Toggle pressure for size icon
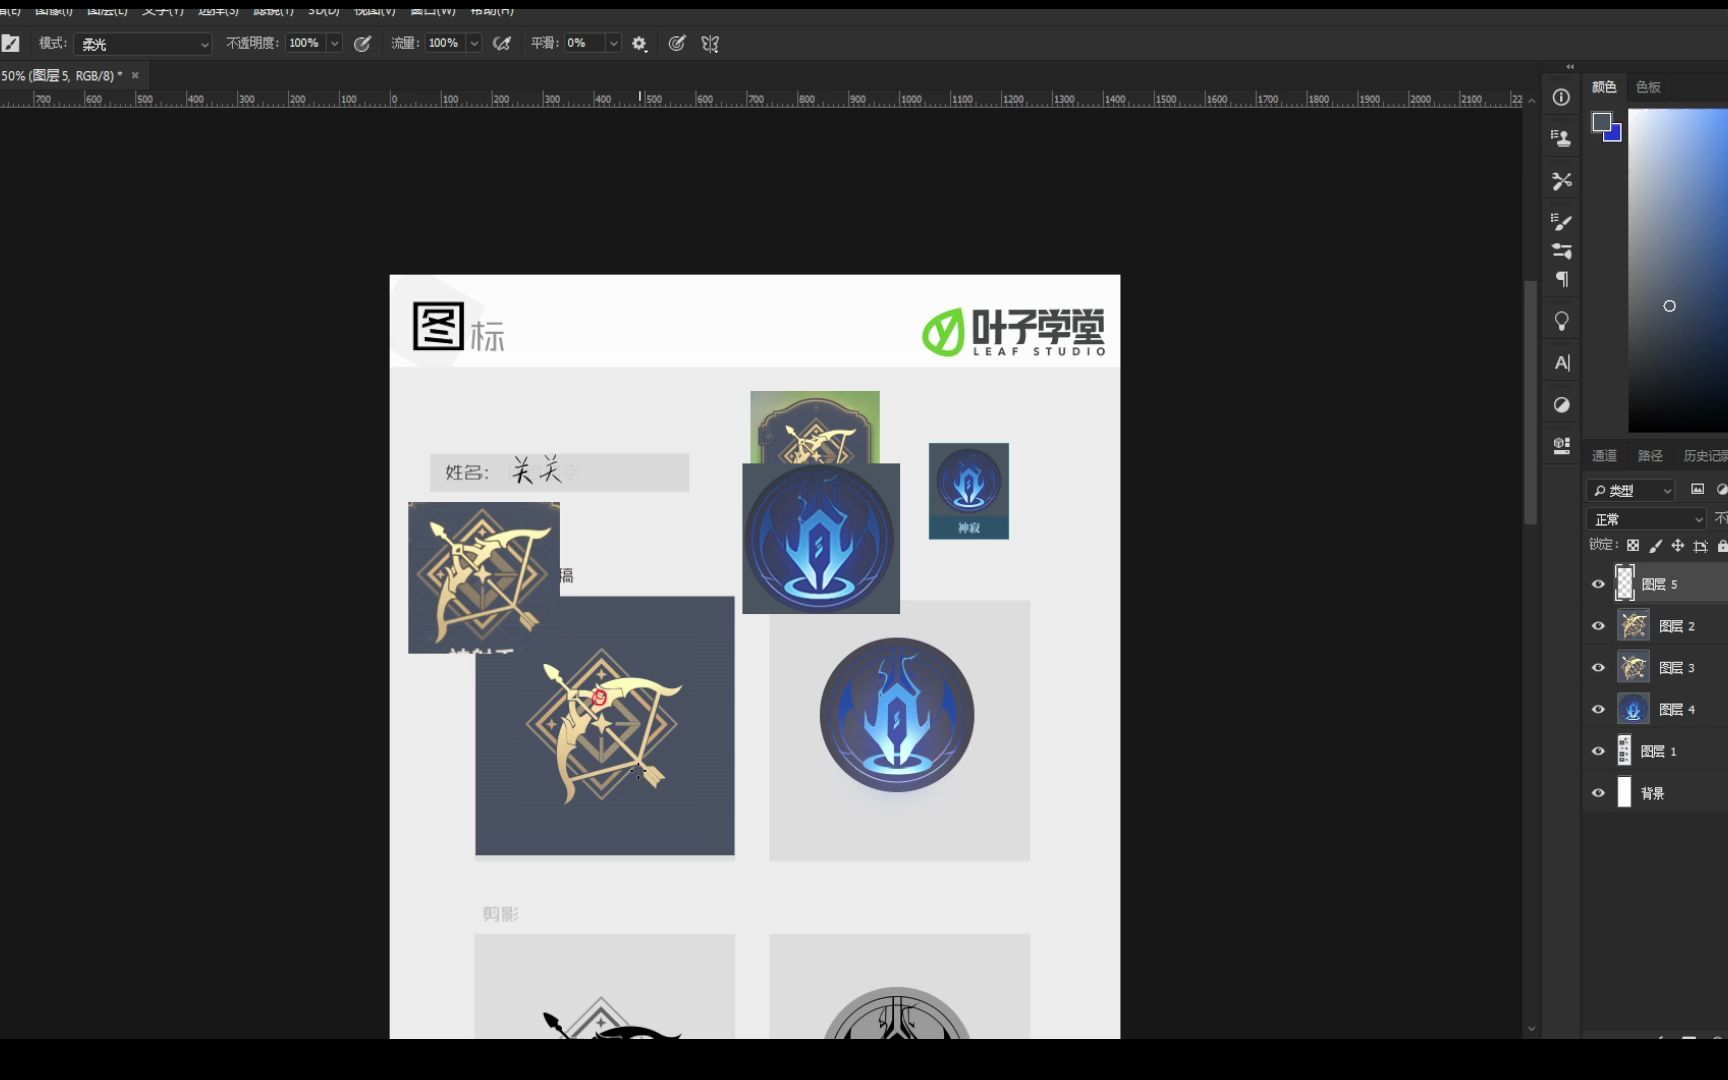The width and height of the screenshot is (1728, 1080). pyautogui.click(x=677, y=43)
